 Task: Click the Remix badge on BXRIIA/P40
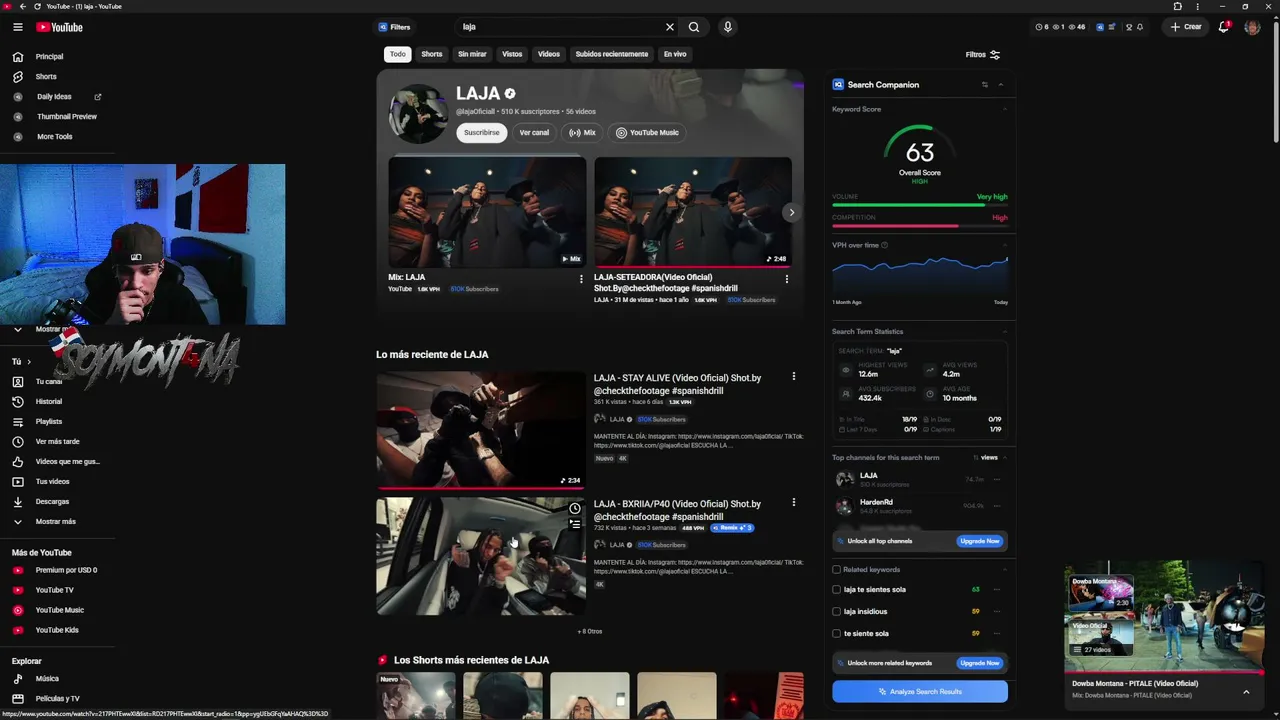[732, 528]
